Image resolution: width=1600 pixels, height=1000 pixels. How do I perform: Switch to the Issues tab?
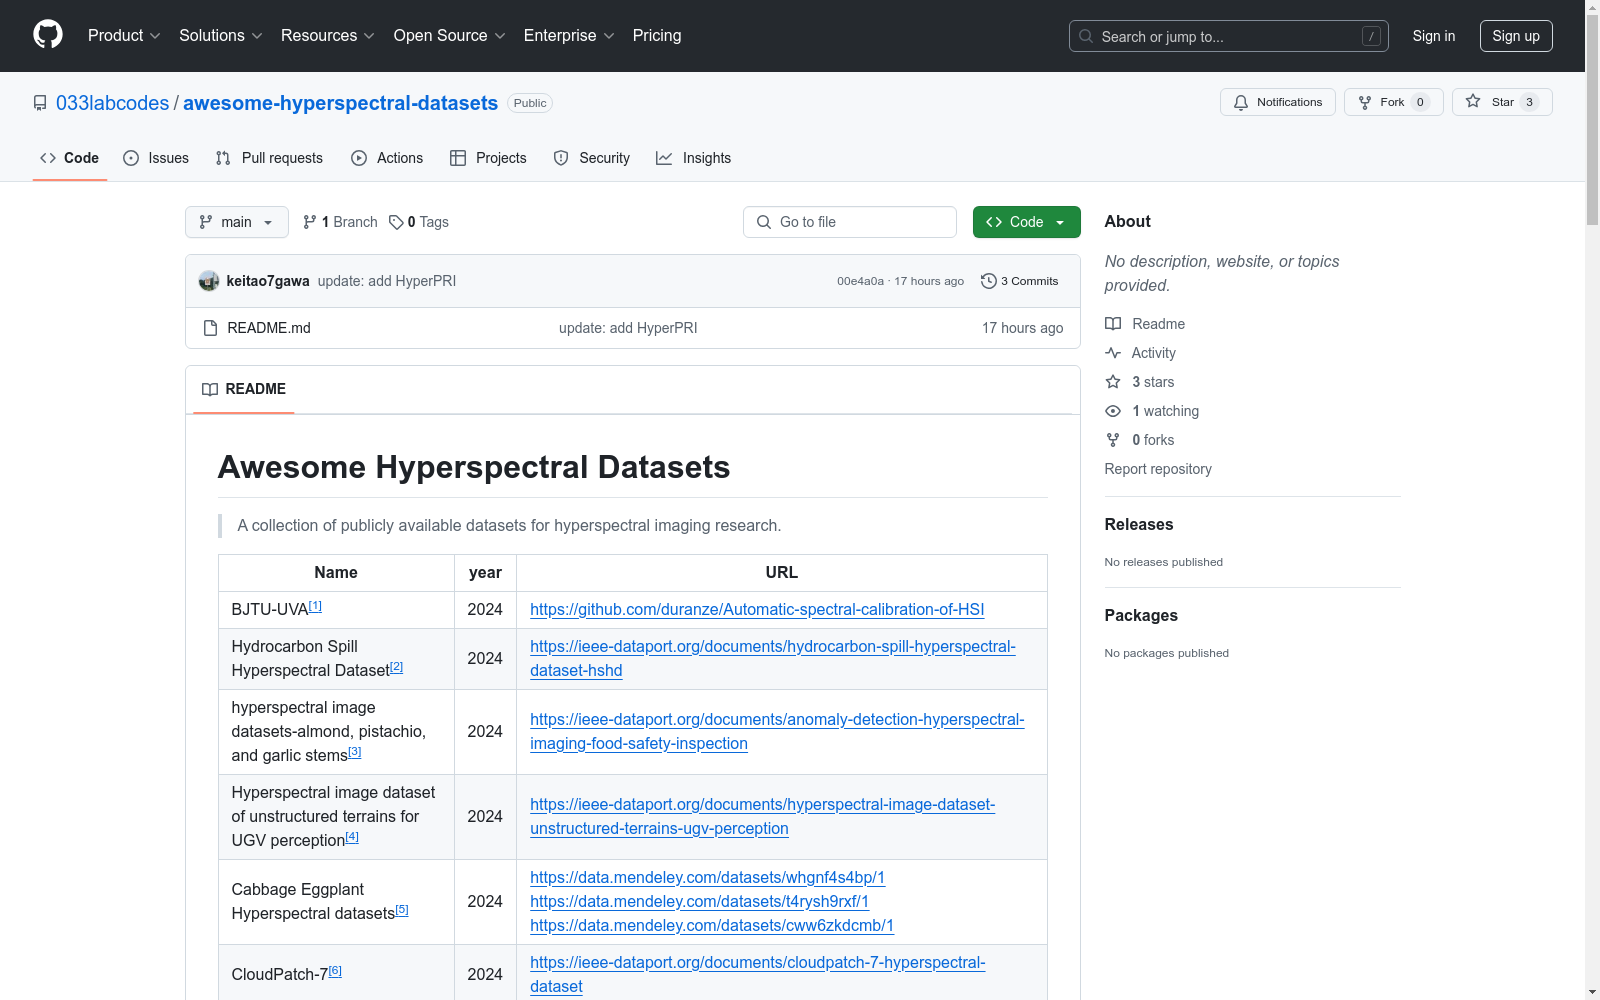tap(156, 158)
